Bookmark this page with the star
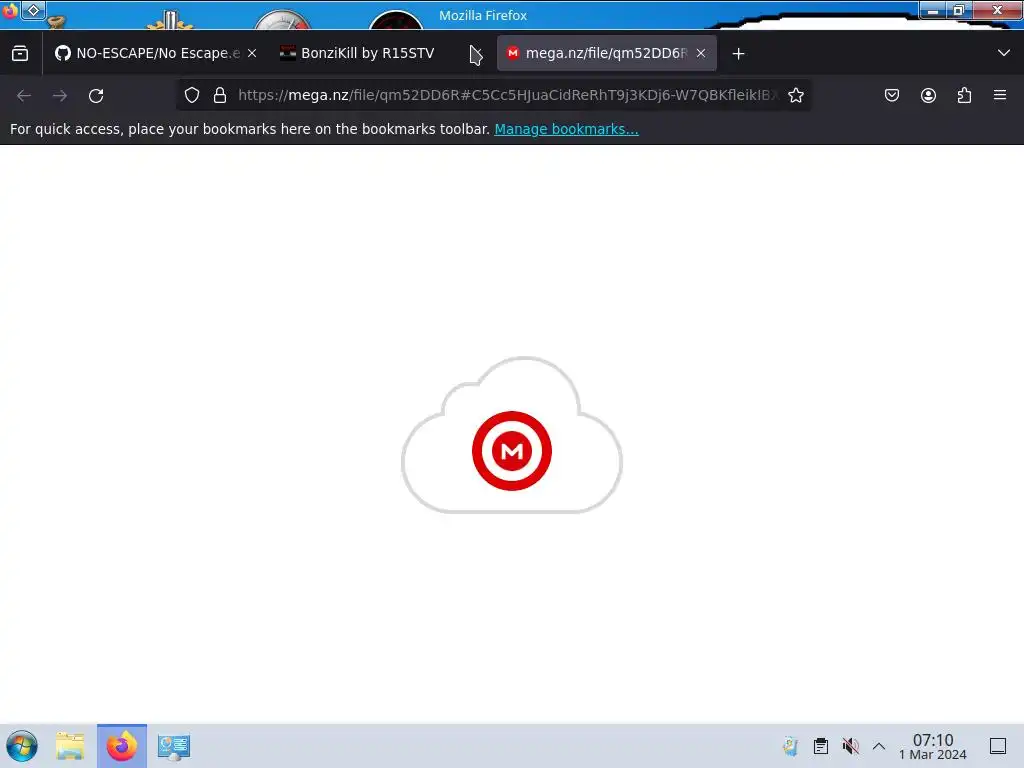This screenshot has height=768, width=1024. click(795, 95)
